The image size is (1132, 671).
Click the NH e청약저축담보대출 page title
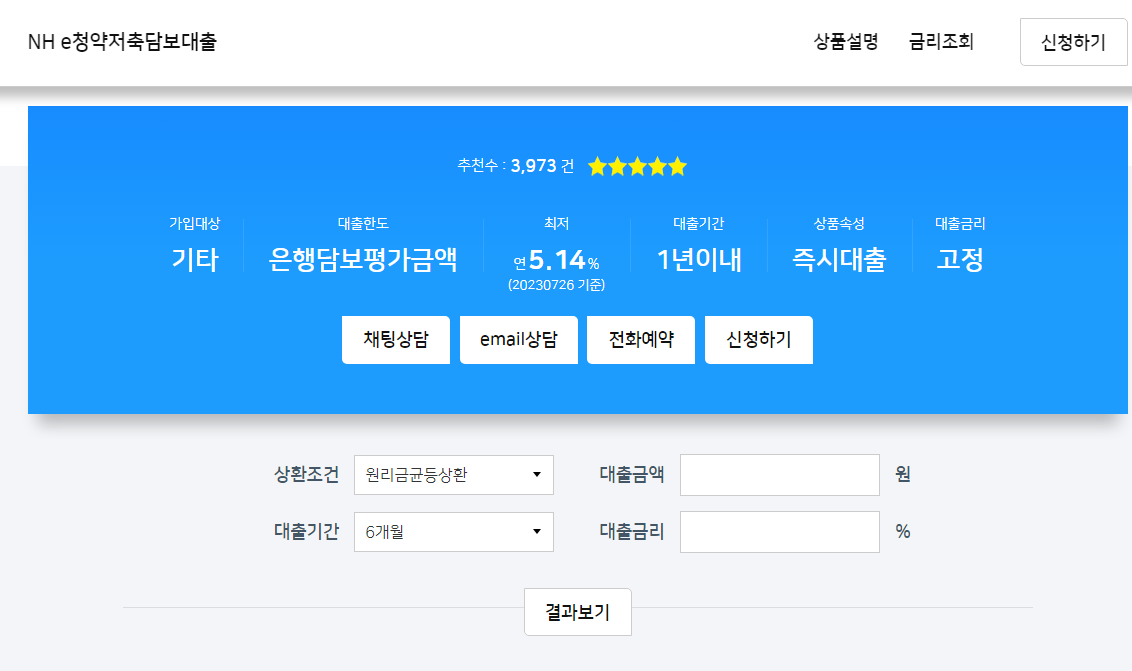click(x=122, y=42)
